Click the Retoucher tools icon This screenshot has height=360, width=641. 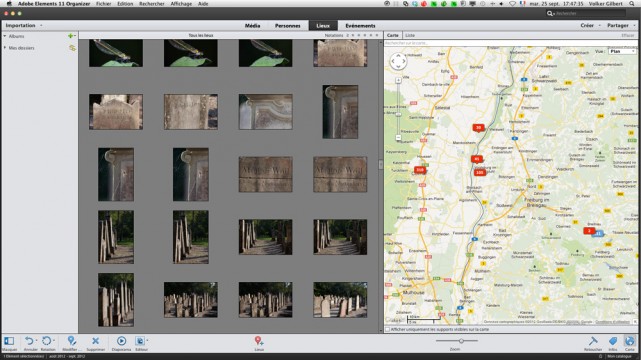[x=593, y=340]
